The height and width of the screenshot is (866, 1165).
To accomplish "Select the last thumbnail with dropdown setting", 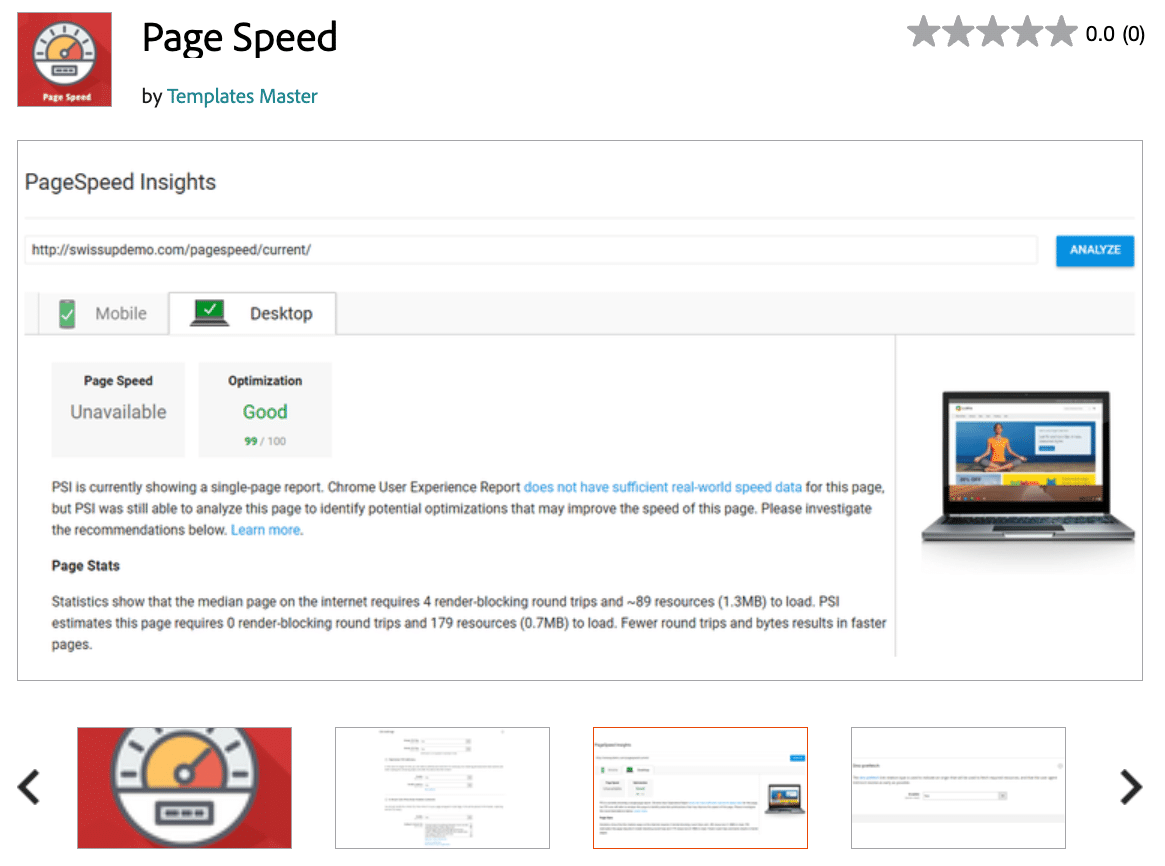I will (x=958, y=787).
